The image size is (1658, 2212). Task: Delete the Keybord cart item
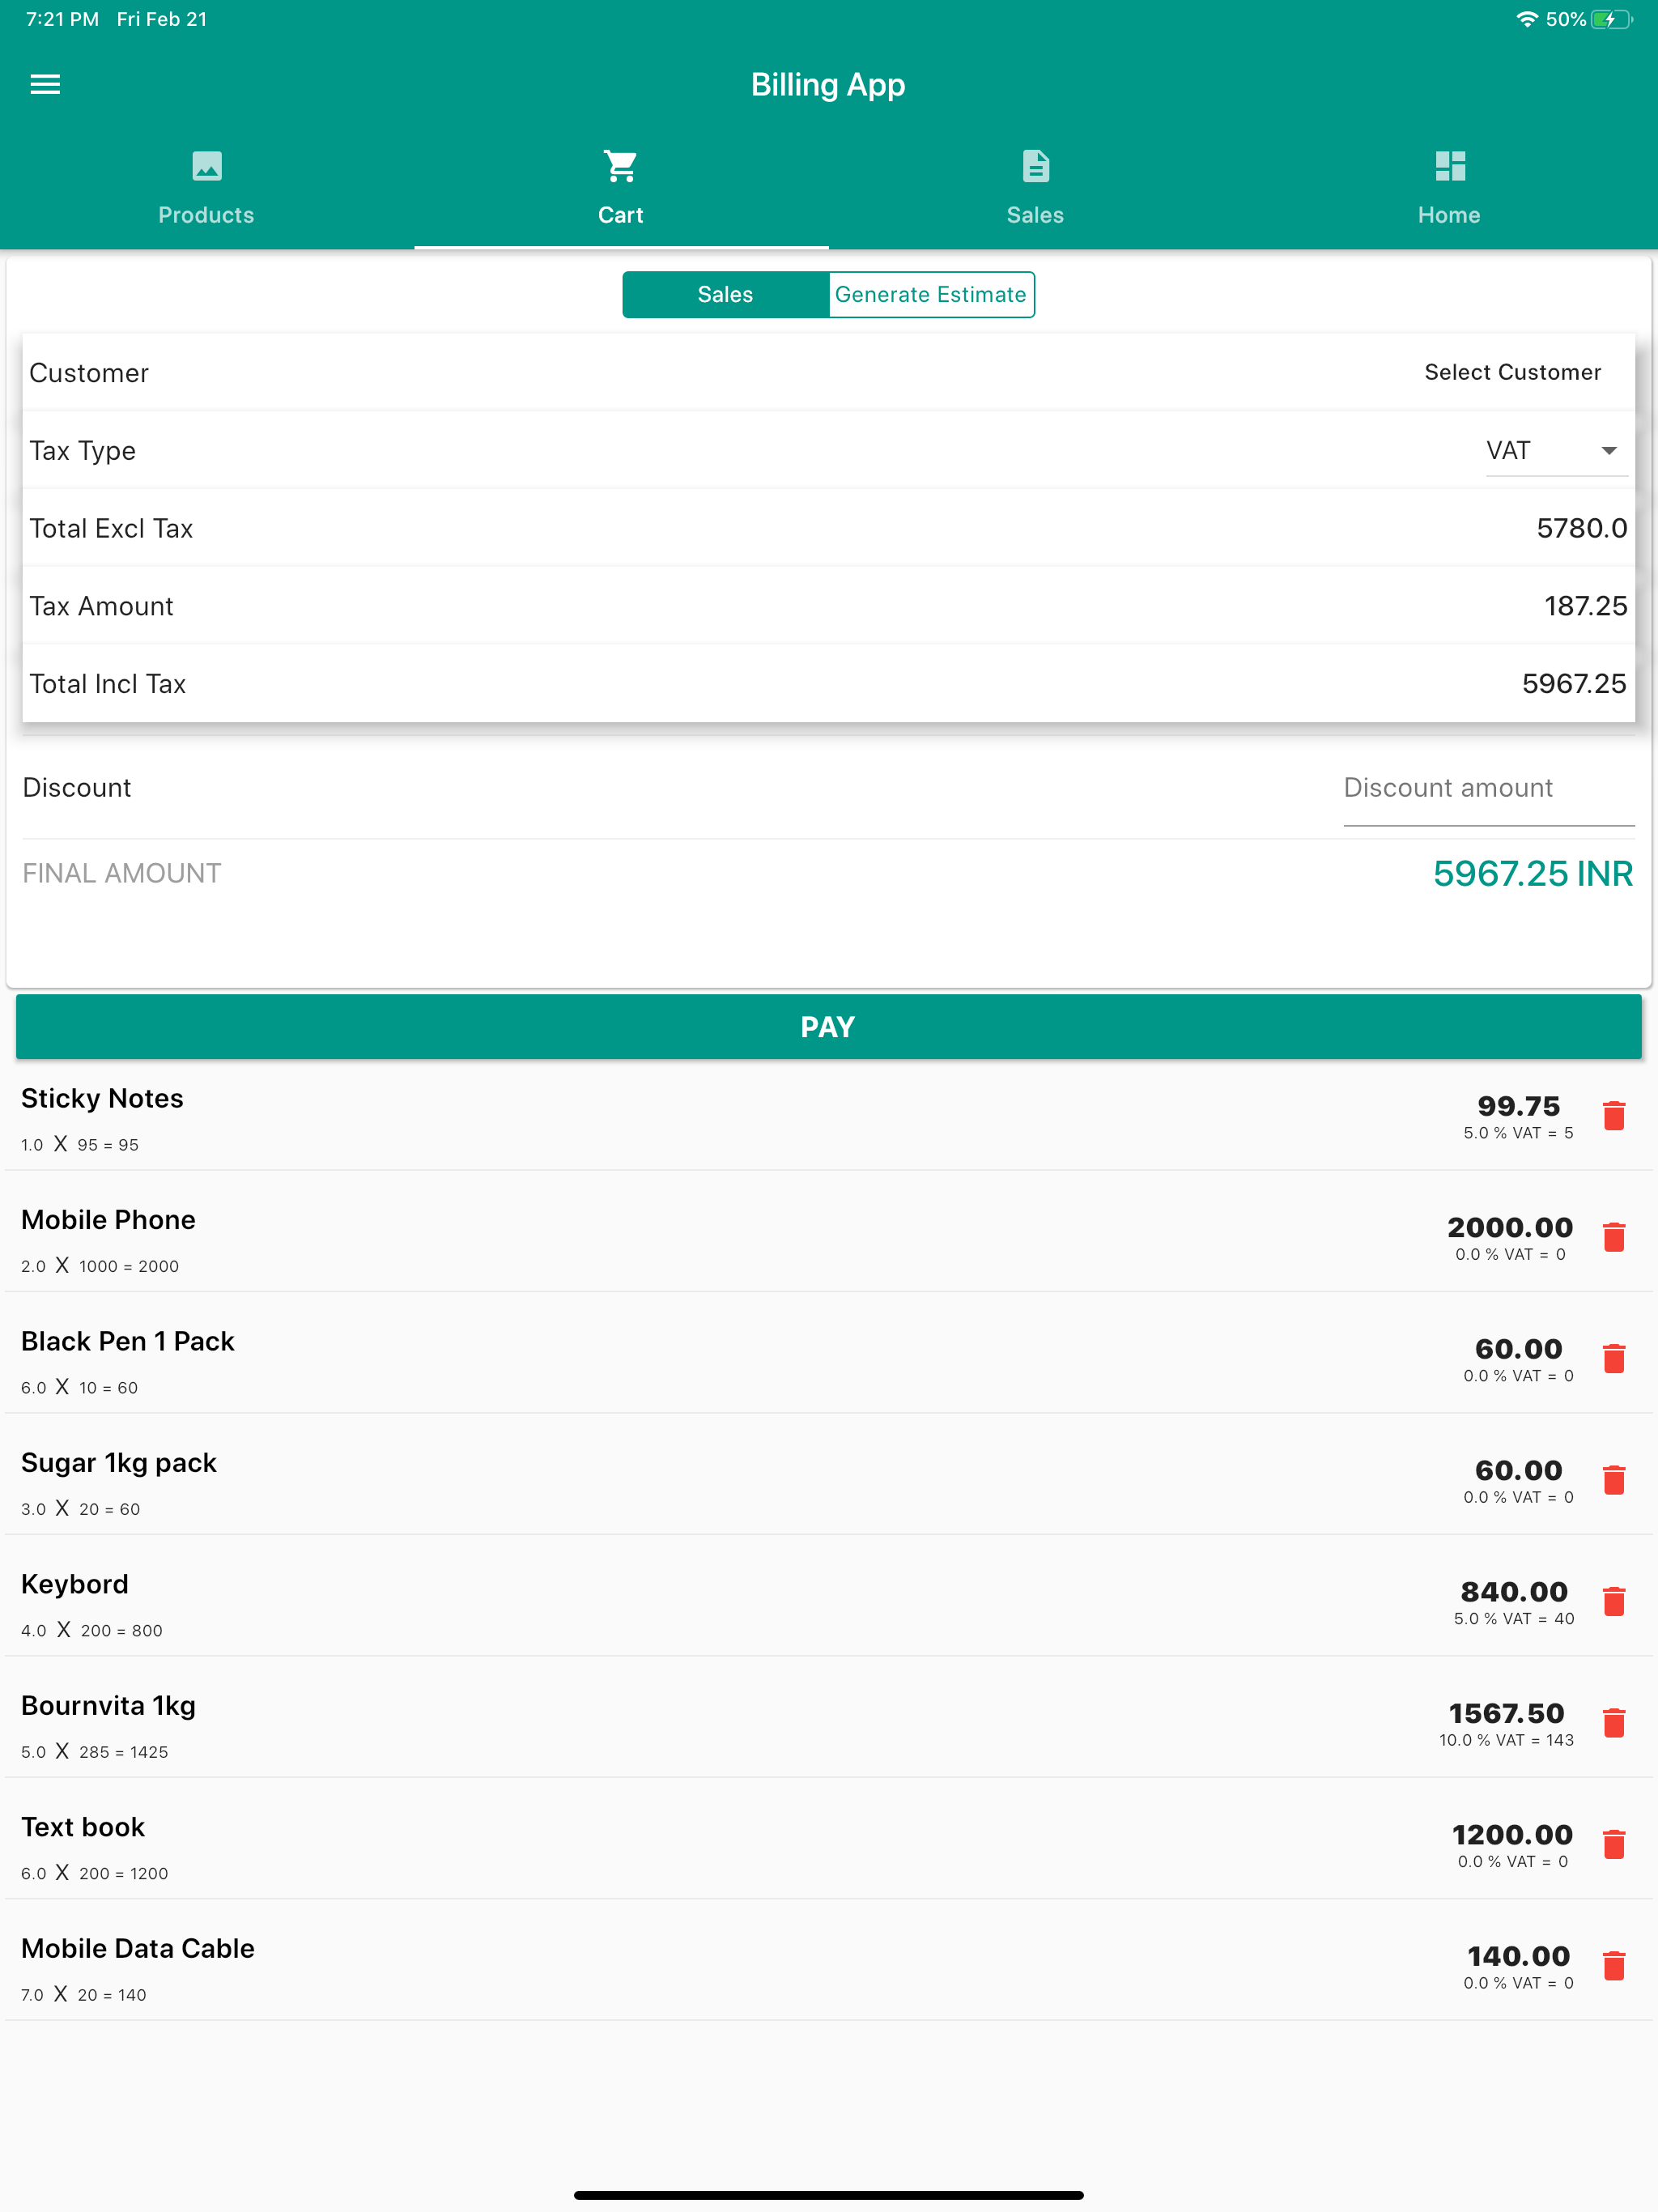point(1614,1601)
